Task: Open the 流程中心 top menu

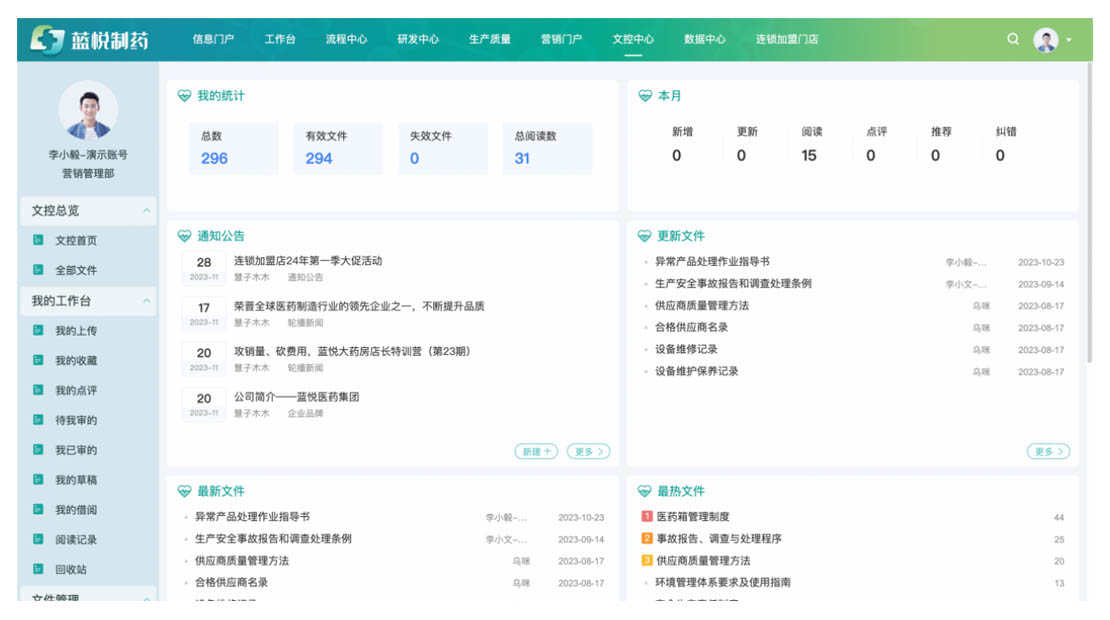Action: pos(346,40)
